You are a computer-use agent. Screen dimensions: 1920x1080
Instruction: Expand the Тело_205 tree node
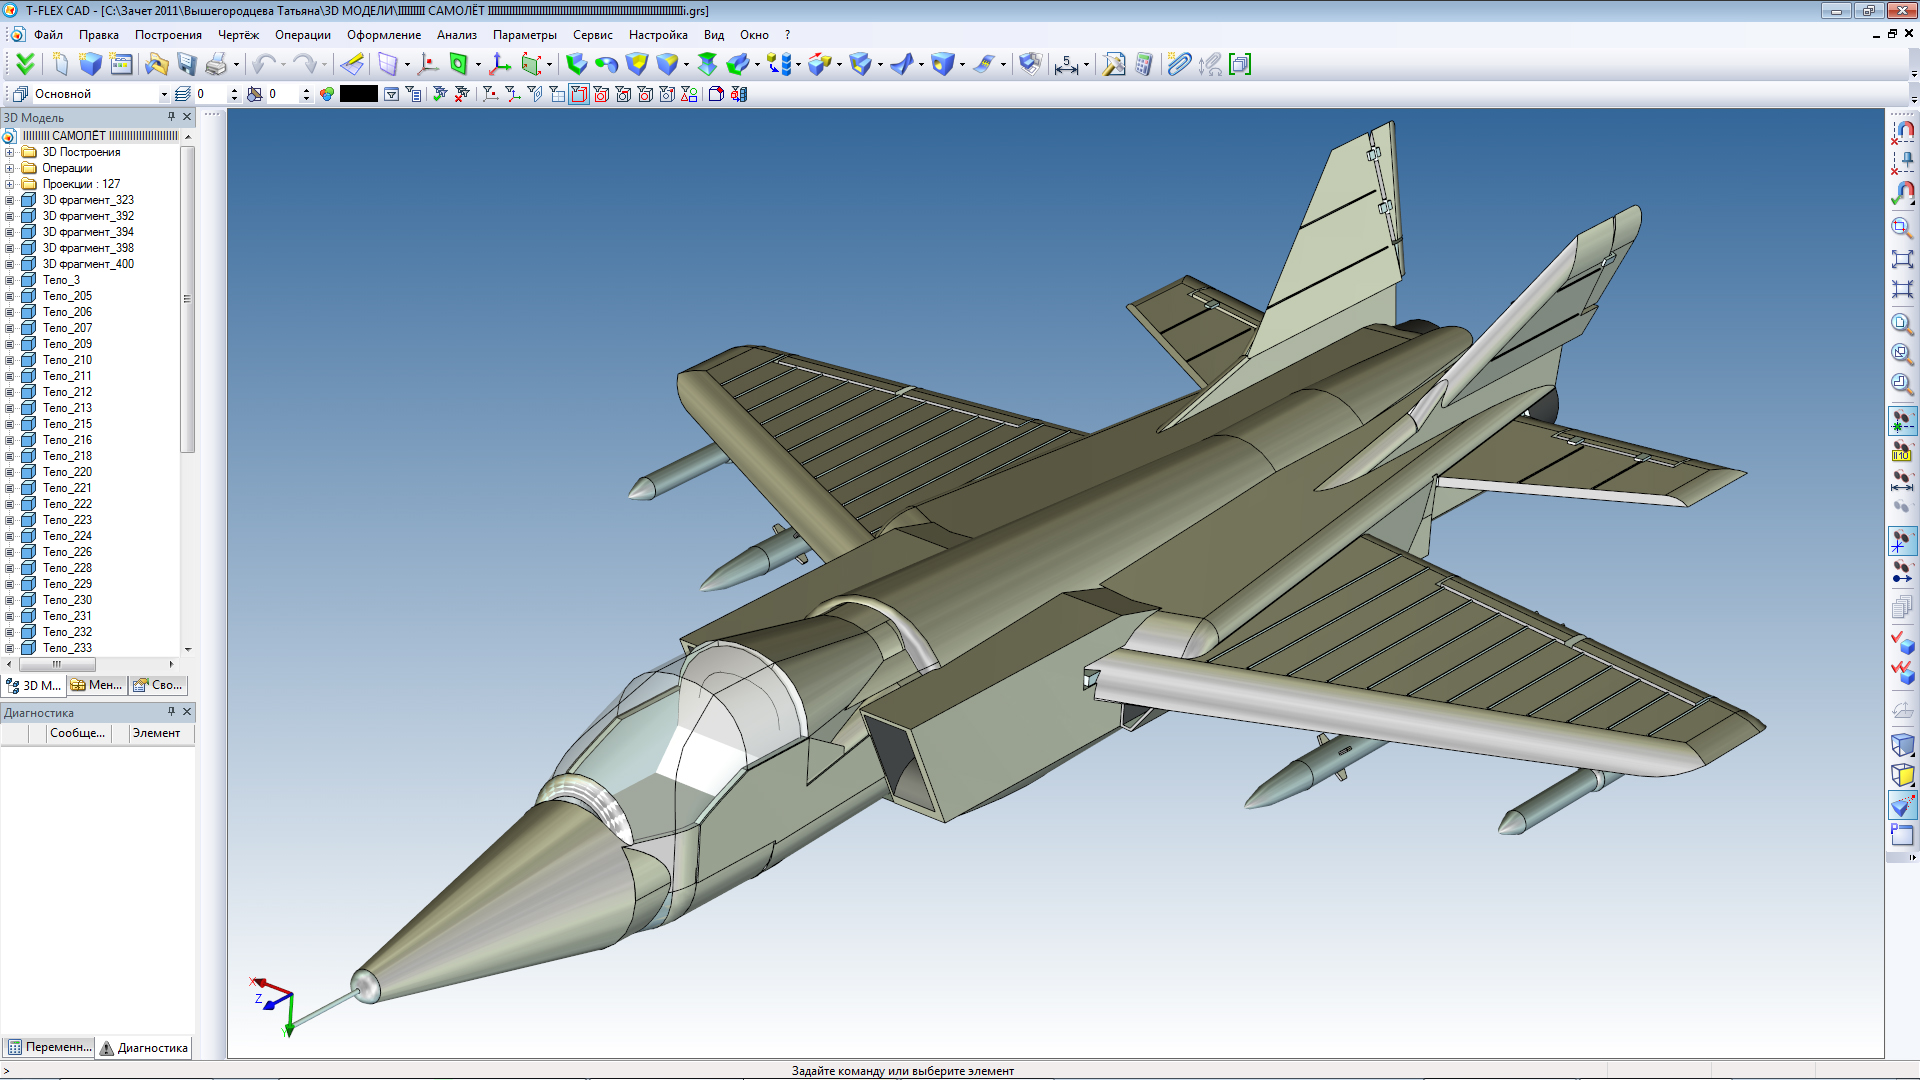9,296
